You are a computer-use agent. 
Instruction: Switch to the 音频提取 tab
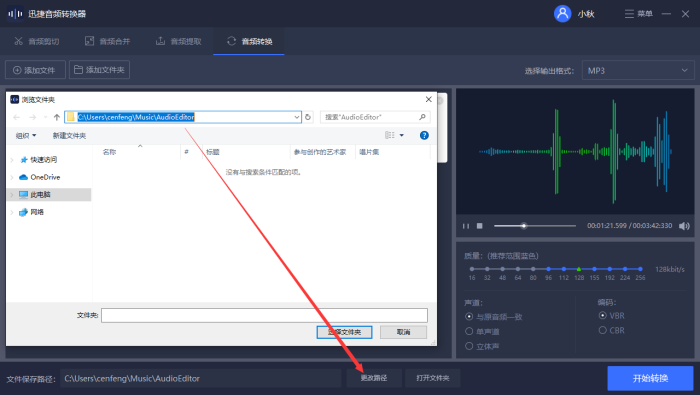[179, 41]
